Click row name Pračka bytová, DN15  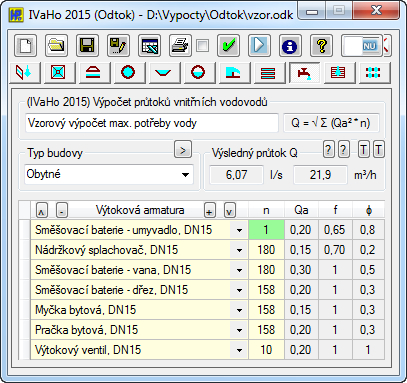pos(86,330)
